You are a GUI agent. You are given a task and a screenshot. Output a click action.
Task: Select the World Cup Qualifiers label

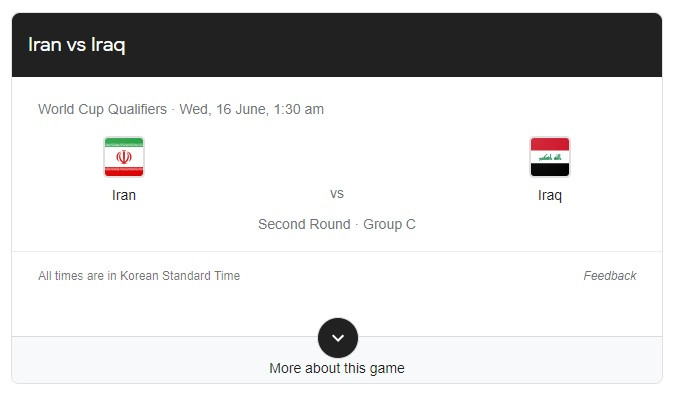(x=102, y=109)
